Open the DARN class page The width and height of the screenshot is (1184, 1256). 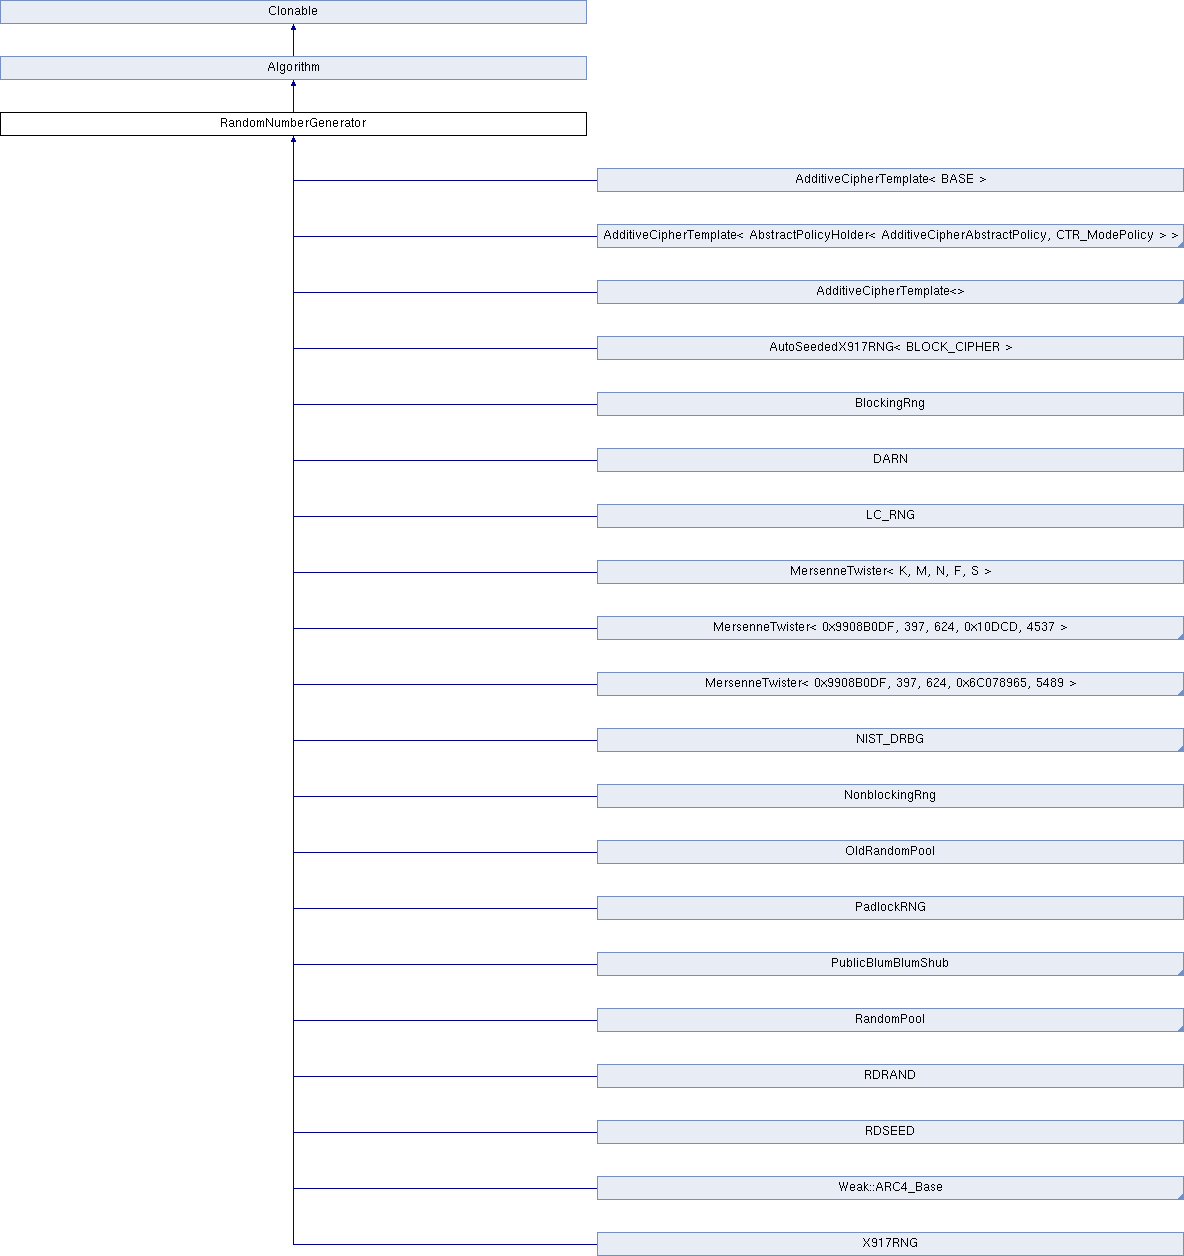890,459
